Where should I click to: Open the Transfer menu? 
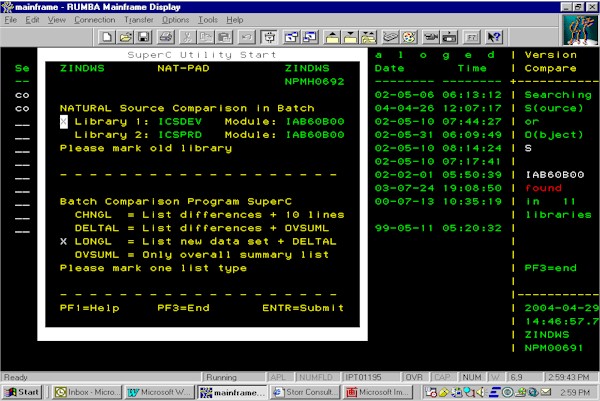140,19
